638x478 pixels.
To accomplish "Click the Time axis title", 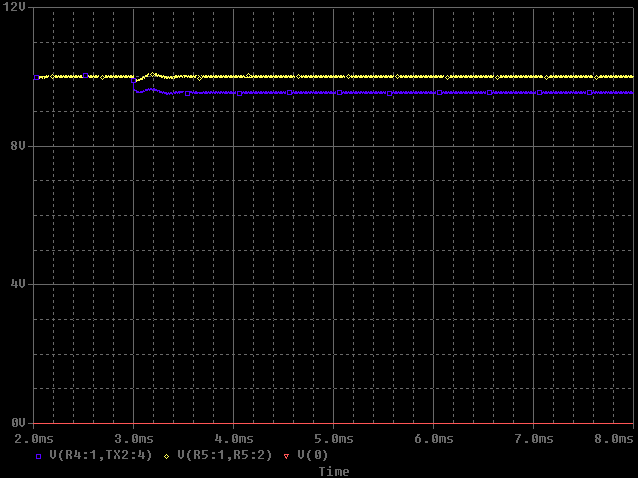I will pyautogui.click(x=334, y=472).
